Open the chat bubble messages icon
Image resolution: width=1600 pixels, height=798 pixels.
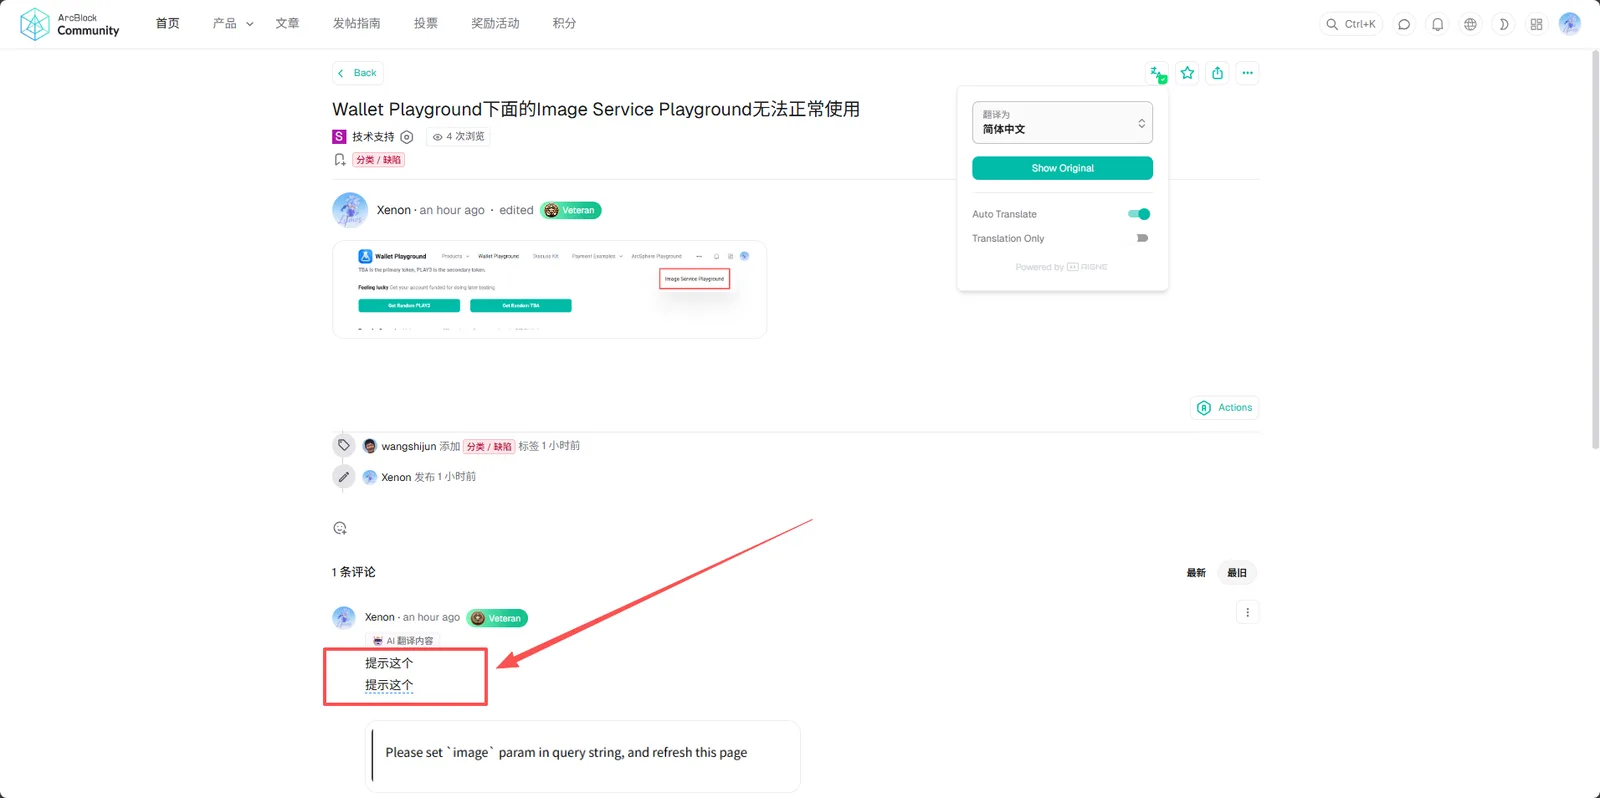tap(1404, 24)
